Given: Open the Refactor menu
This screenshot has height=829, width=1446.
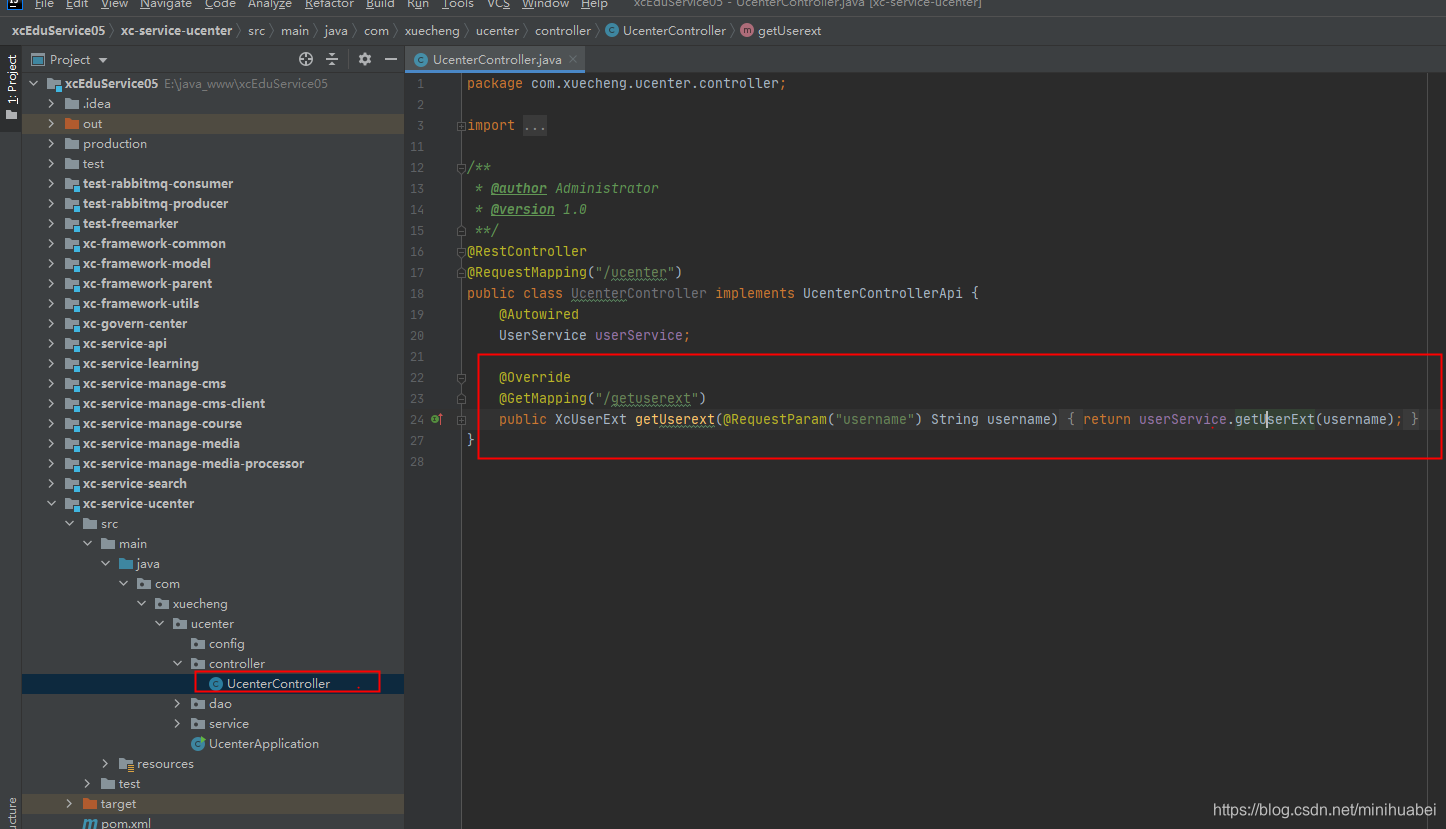Looking at the screenshot, I should click(329, 4).
